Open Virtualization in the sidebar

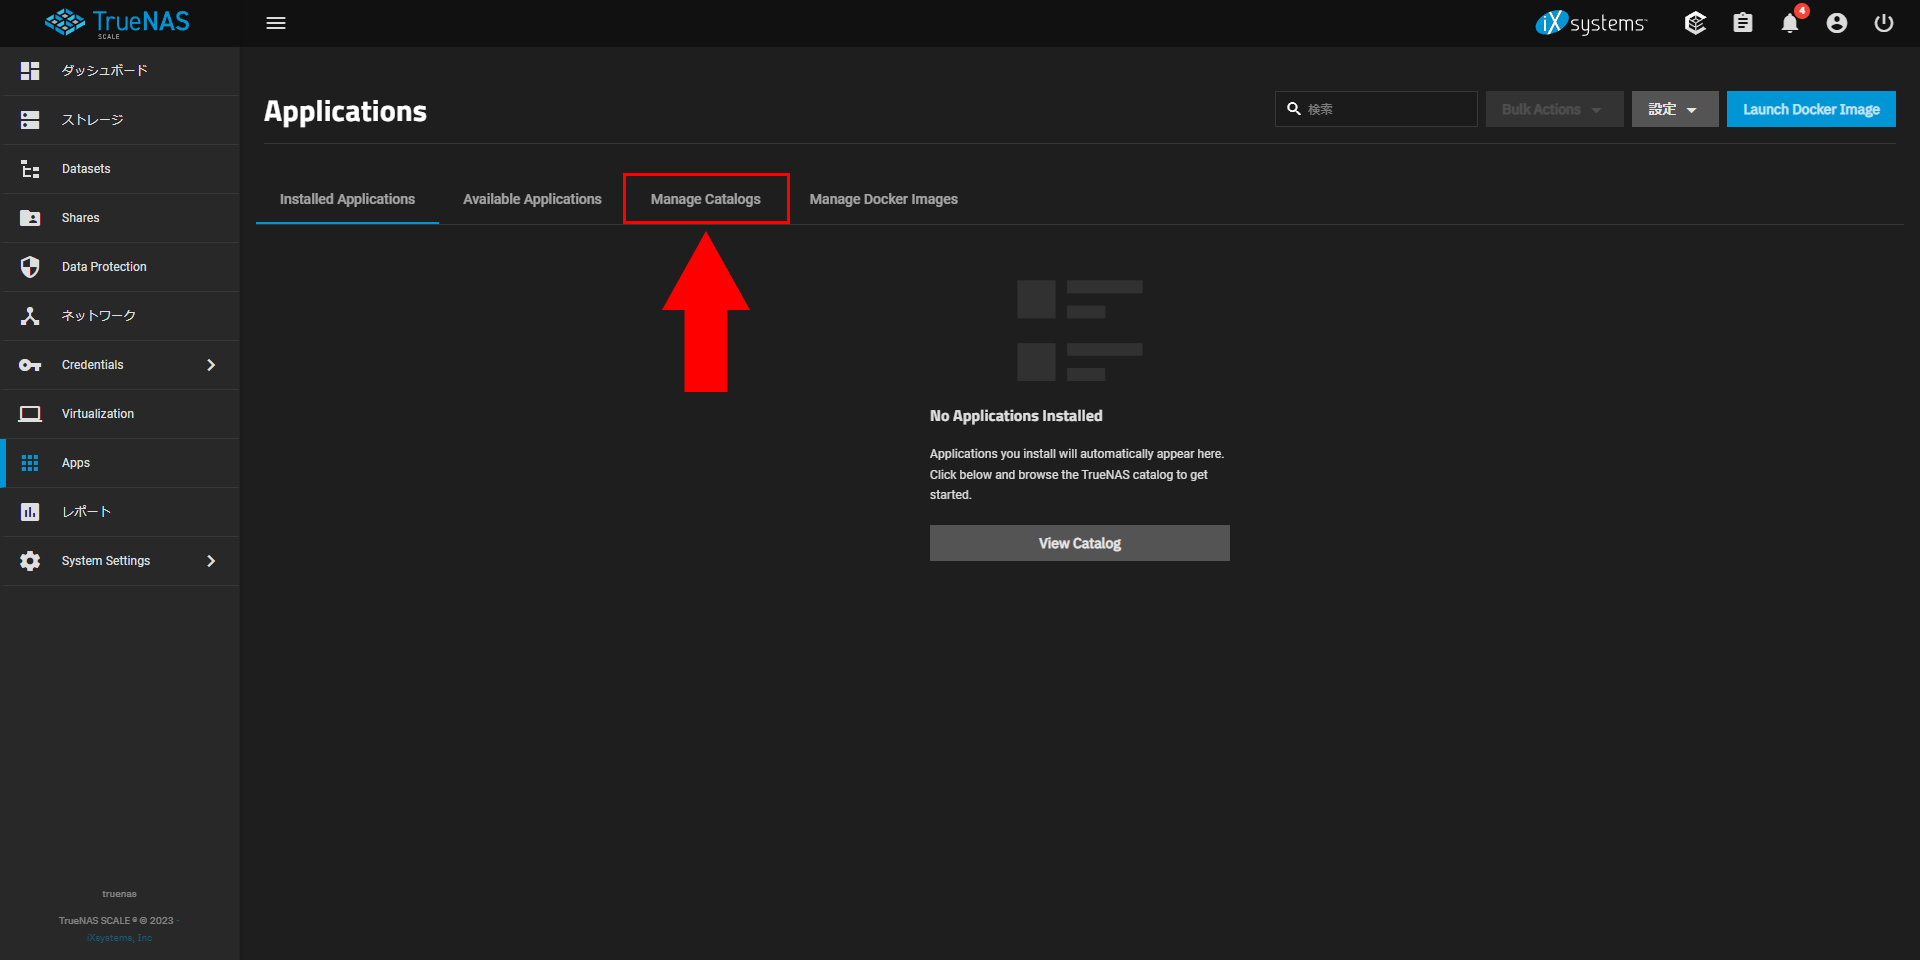tap(98, 414)
